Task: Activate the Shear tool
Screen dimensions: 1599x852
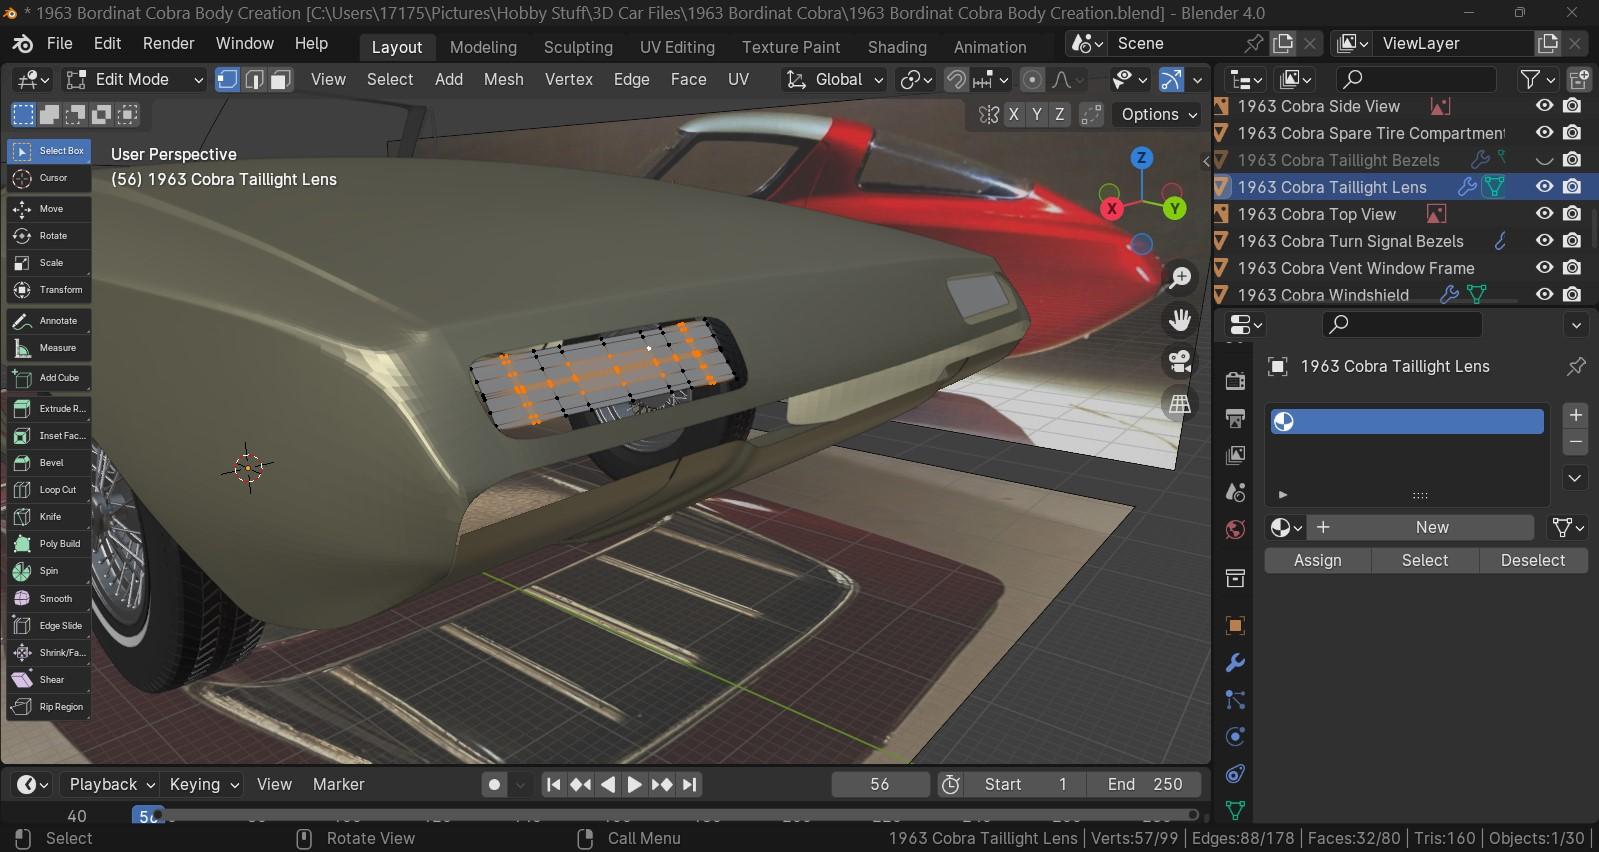Action: point(48,680)
